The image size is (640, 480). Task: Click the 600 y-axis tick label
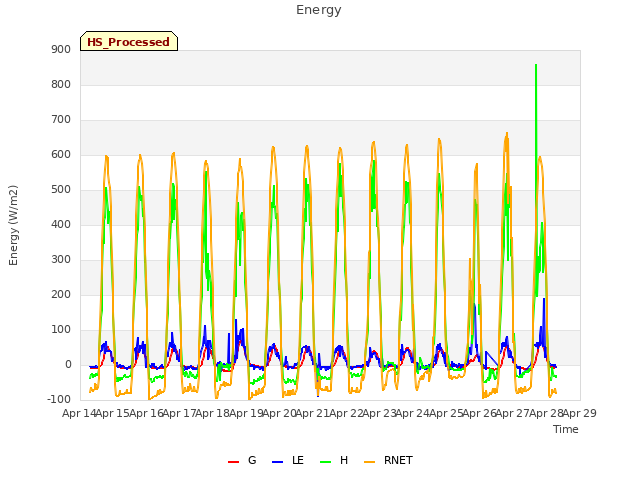click(x=61, y=155)
